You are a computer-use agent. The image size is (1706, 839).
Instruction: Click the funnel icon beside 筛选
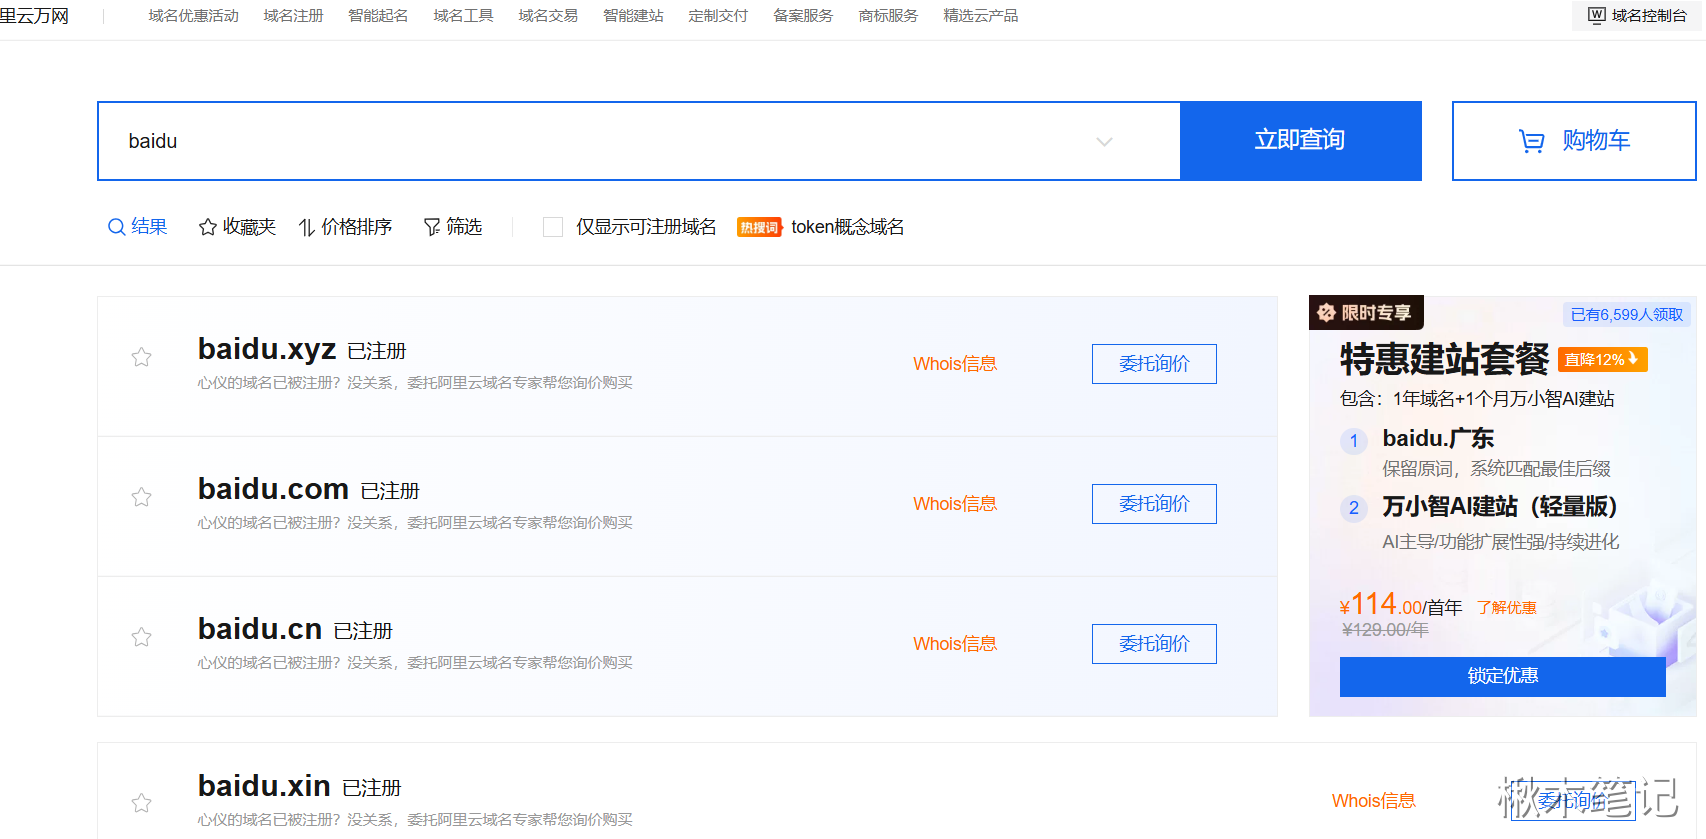[x=432, y=227]
